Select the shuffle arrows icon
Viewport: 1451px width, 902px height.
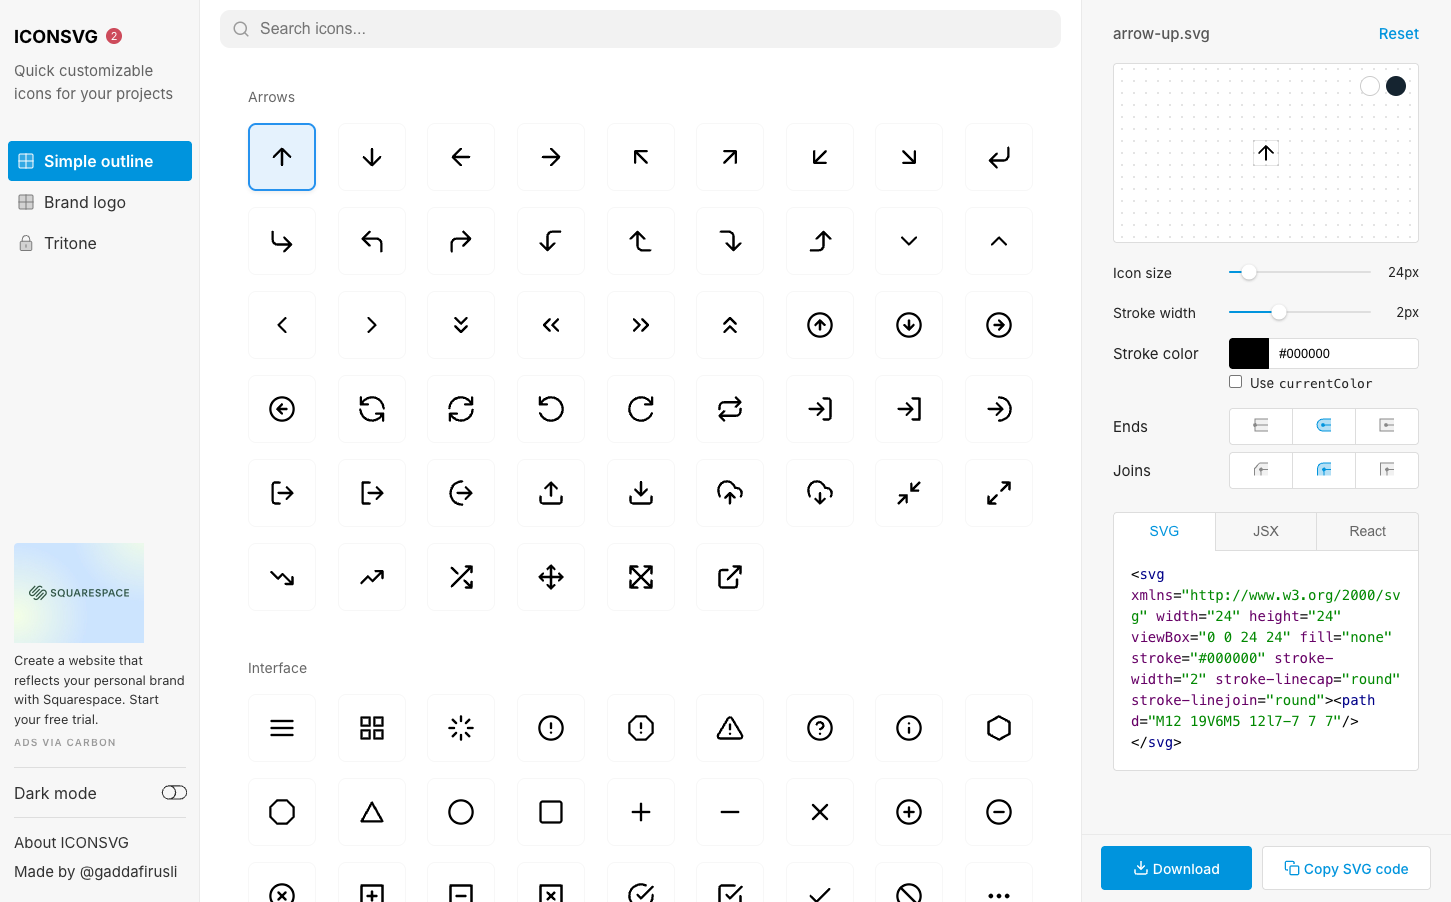(461, 576)
